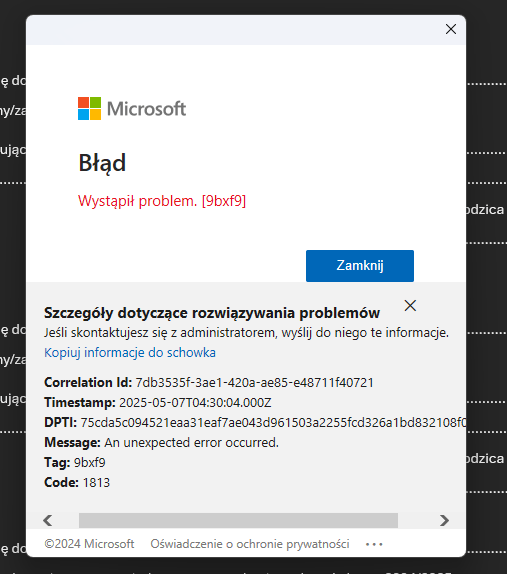Click the horizontal scrollbar right arrow
The image size is (507, 574).
(444, 520)
